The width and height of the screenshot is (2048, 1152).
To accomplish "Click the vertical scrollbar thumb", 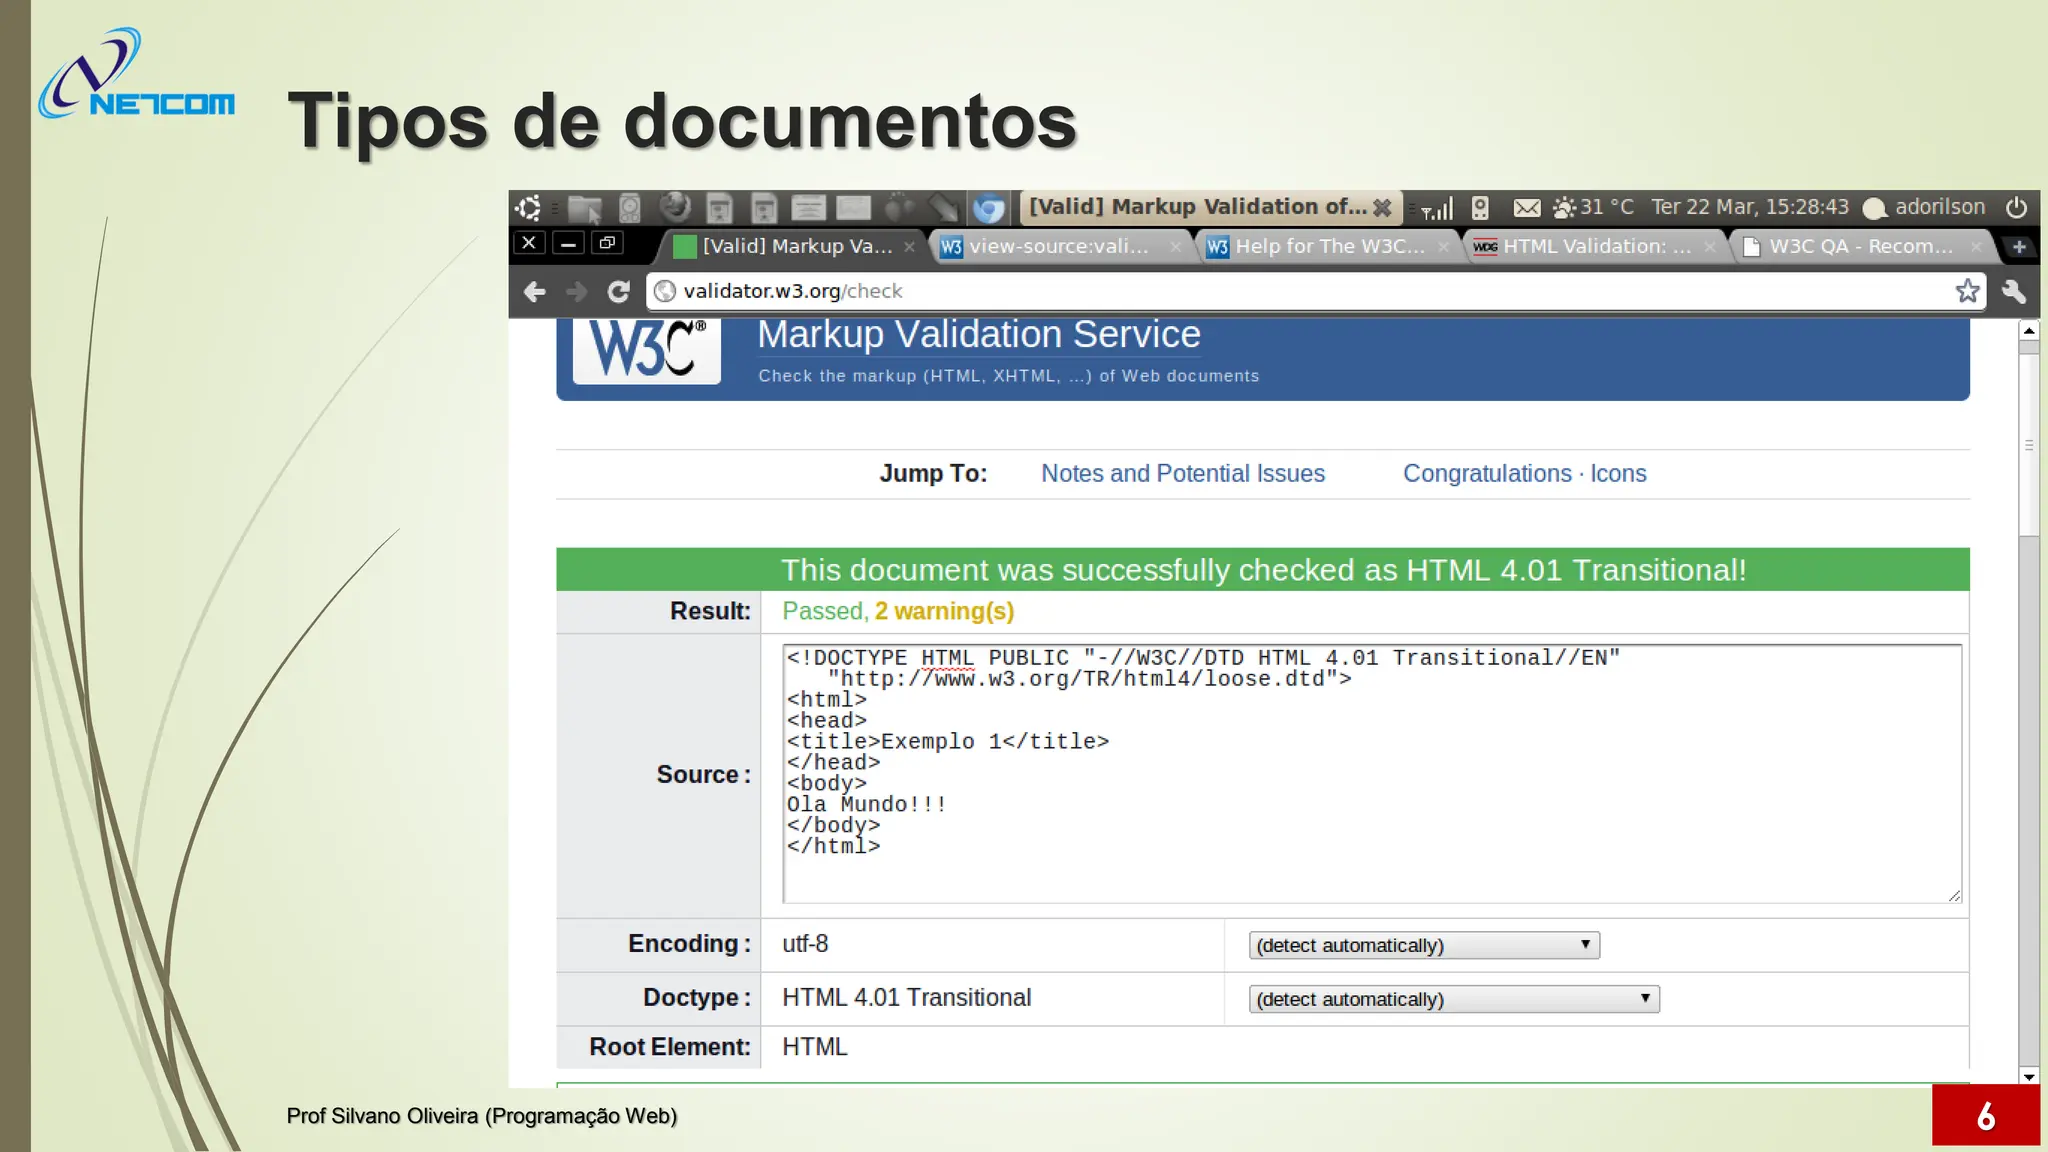I will 2028,445.
